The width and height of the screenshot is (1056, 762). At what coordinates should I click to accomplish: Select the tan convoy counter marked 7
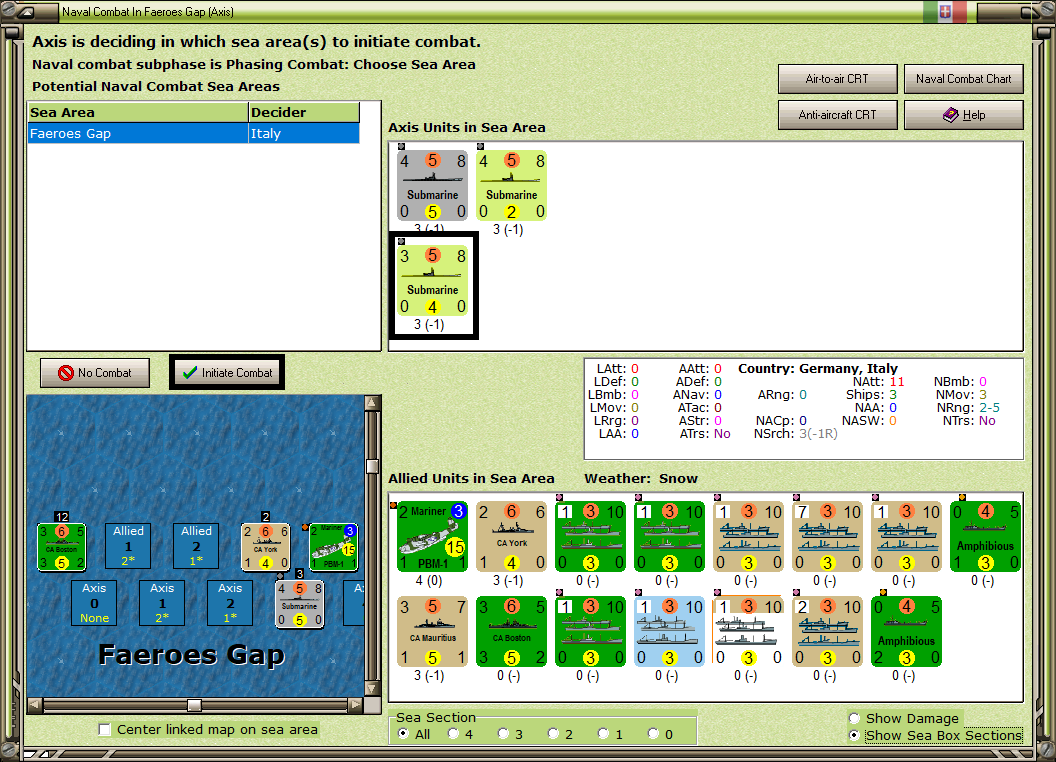pos(828,537)
